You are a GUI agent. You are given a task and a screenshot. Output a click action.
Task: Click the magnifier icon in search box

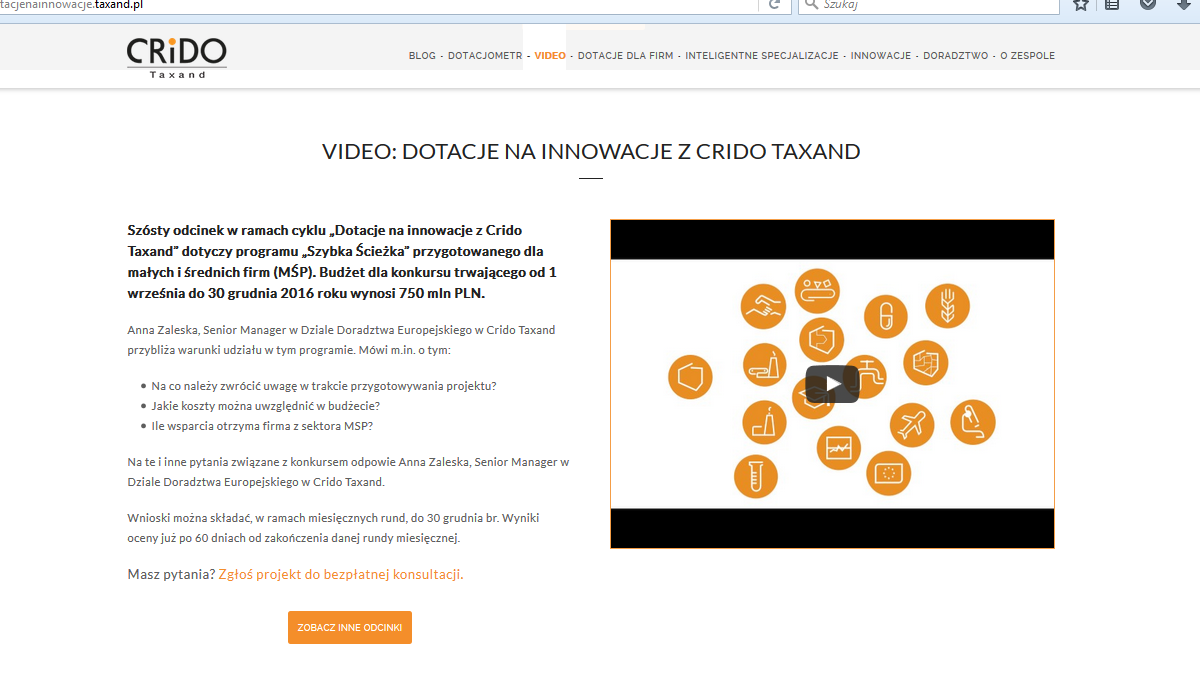tap(811, 5)
